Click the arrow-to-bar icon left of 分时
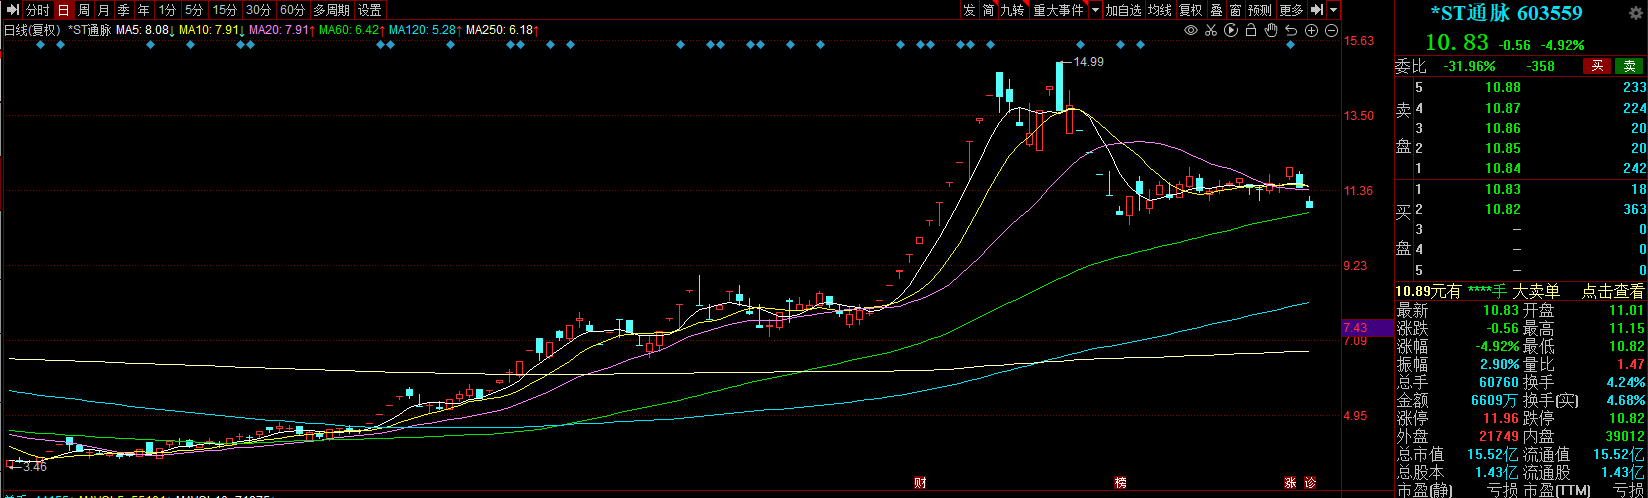The width and height of the screenshot is (1648, 498). click(x=12, y=10)
